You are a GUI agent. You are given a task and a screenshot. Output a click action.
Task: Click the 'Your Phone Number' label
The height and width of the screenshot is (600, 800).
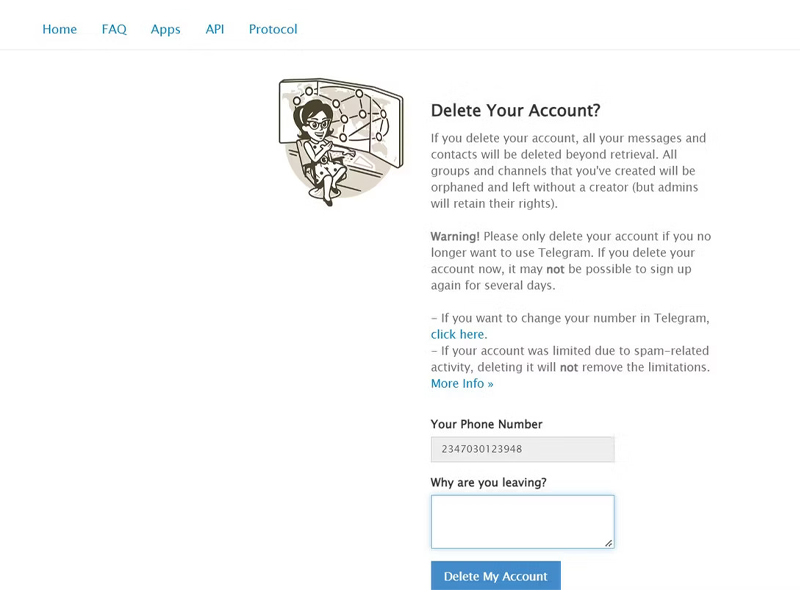[x=486, y=424]
